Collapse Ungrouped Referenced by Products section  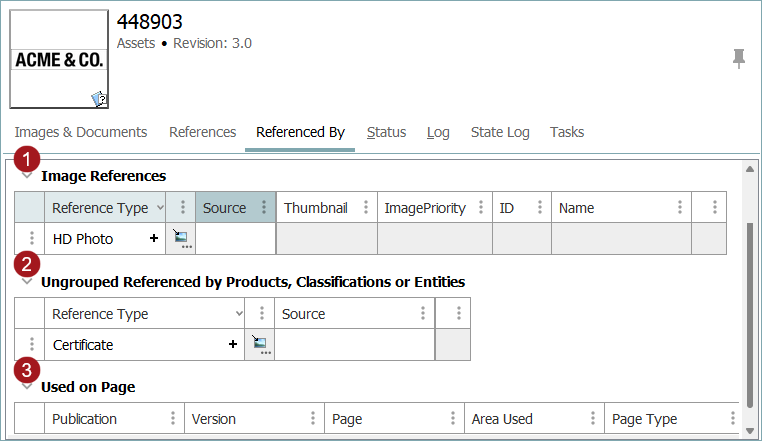[27, 282]
